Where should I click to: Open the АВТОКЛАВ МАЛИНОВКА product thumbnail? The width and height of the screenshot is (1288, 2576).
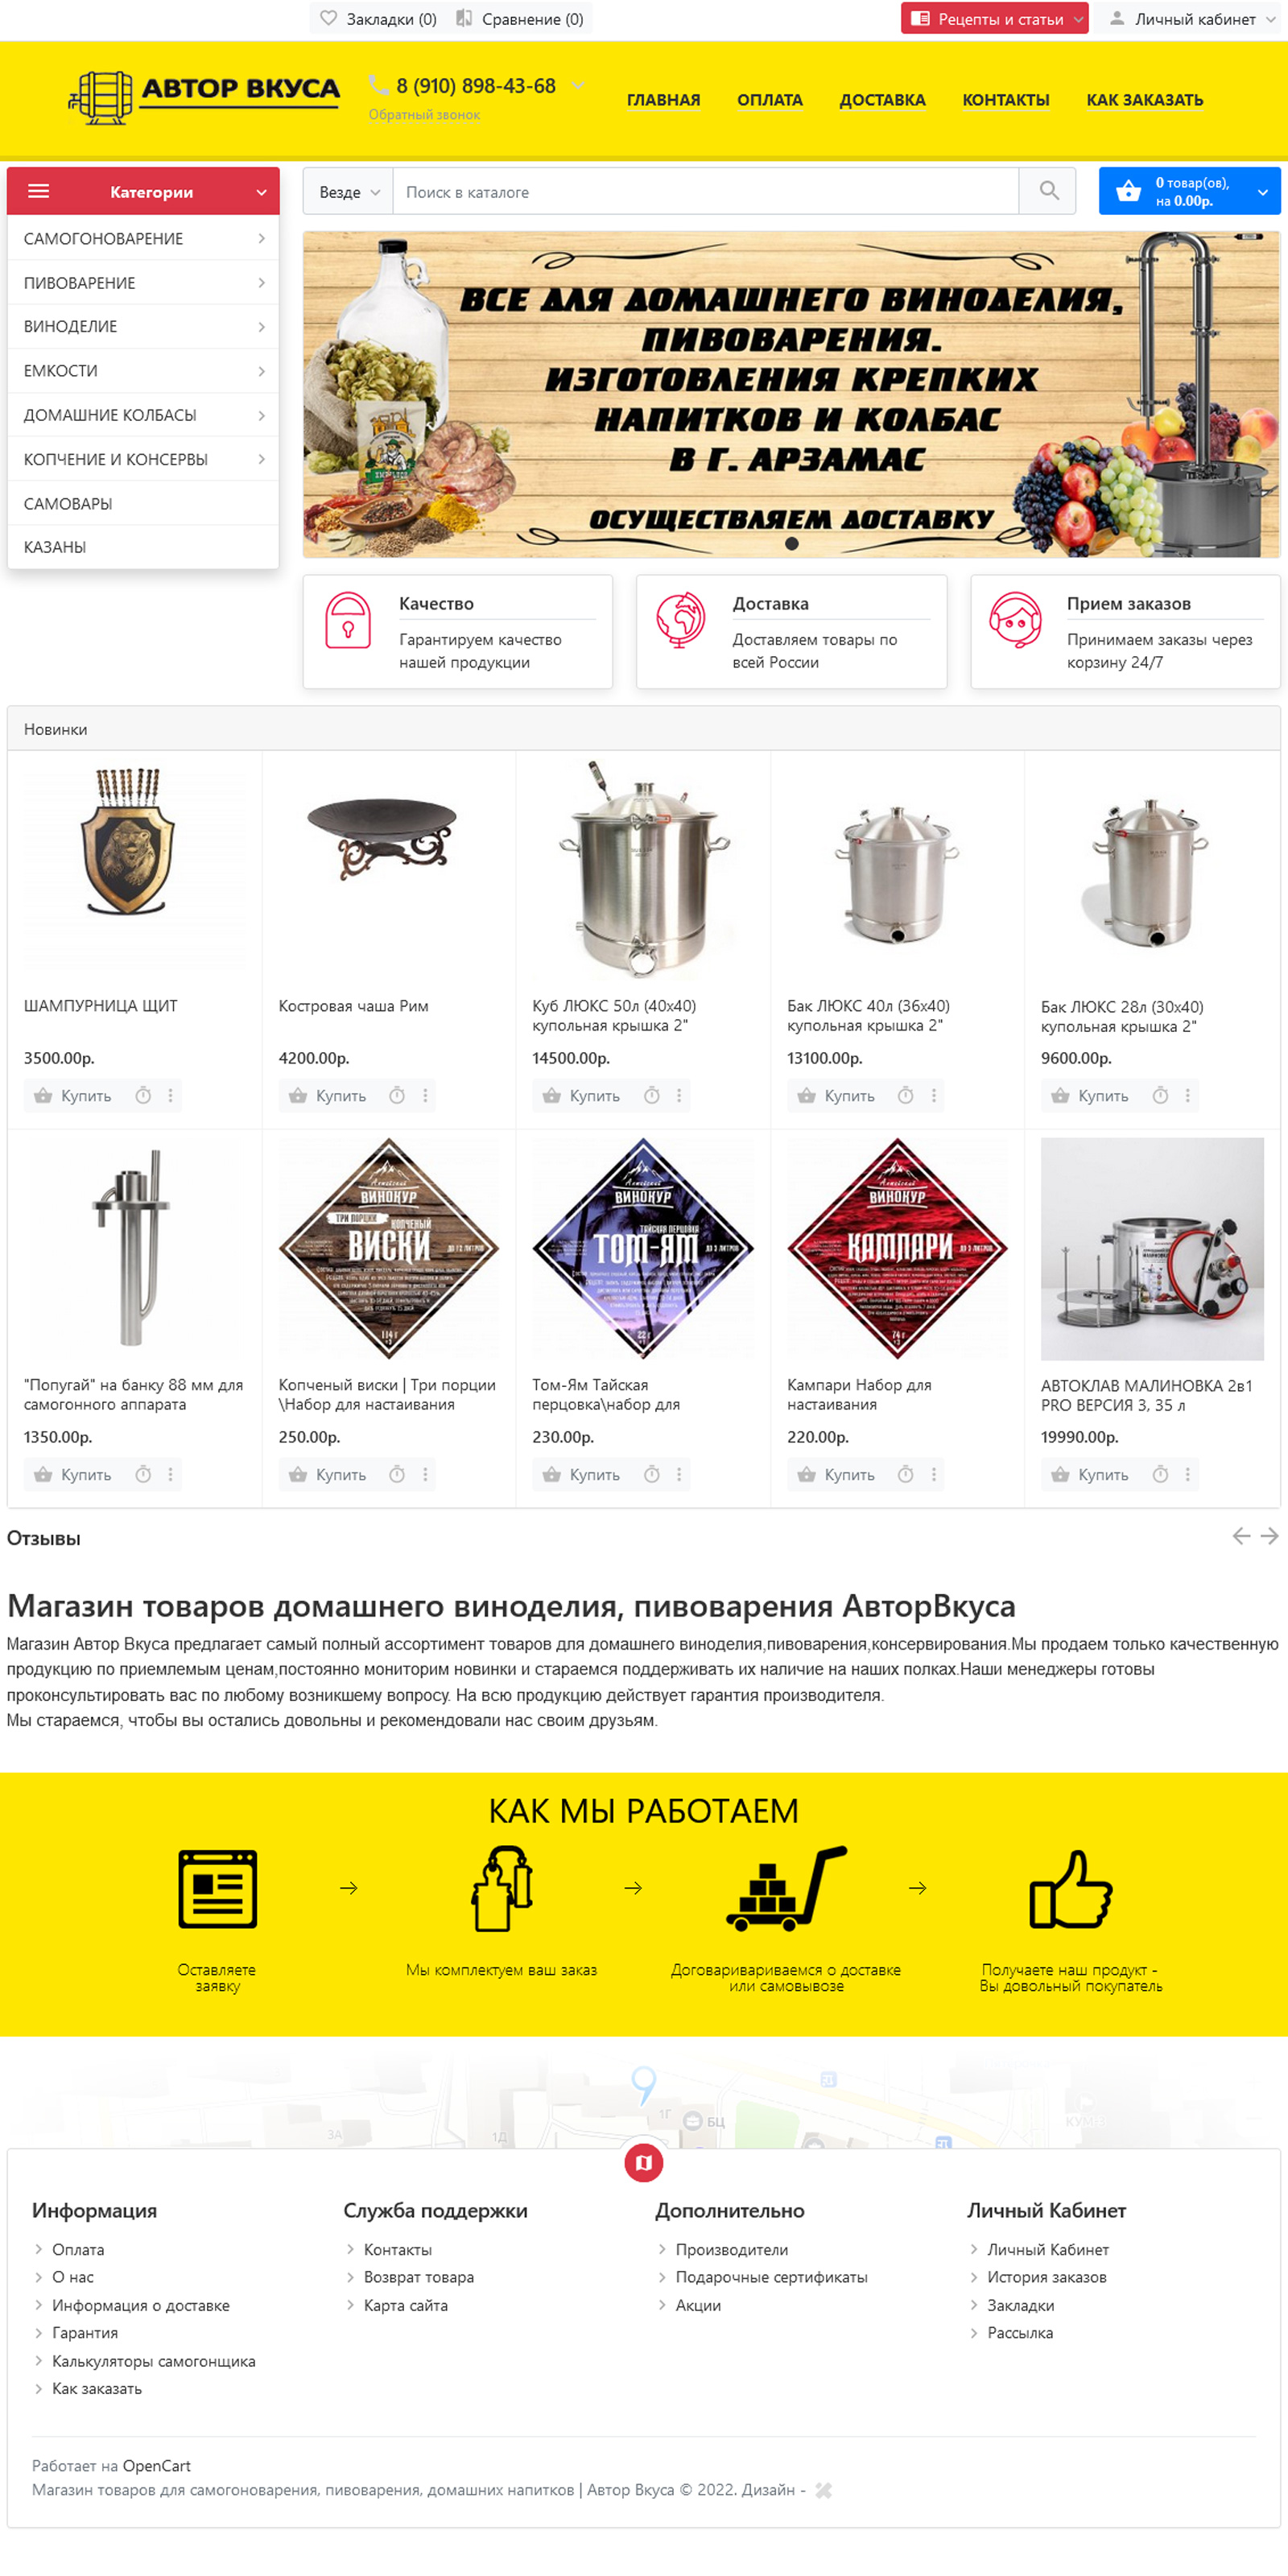click(1152, 1248)
